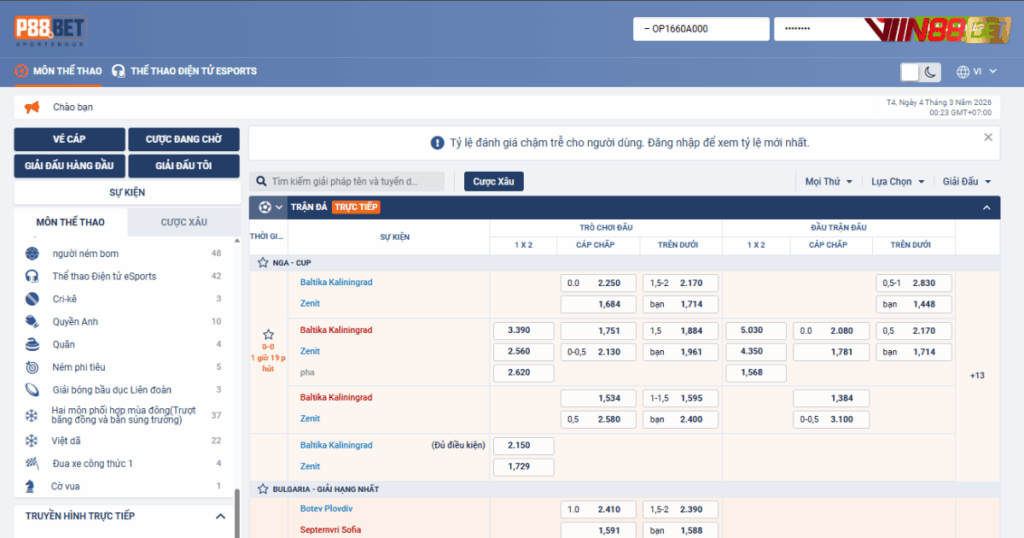Collapse the Truyền Hình Trực Tiếp section

tap(220, 516)
